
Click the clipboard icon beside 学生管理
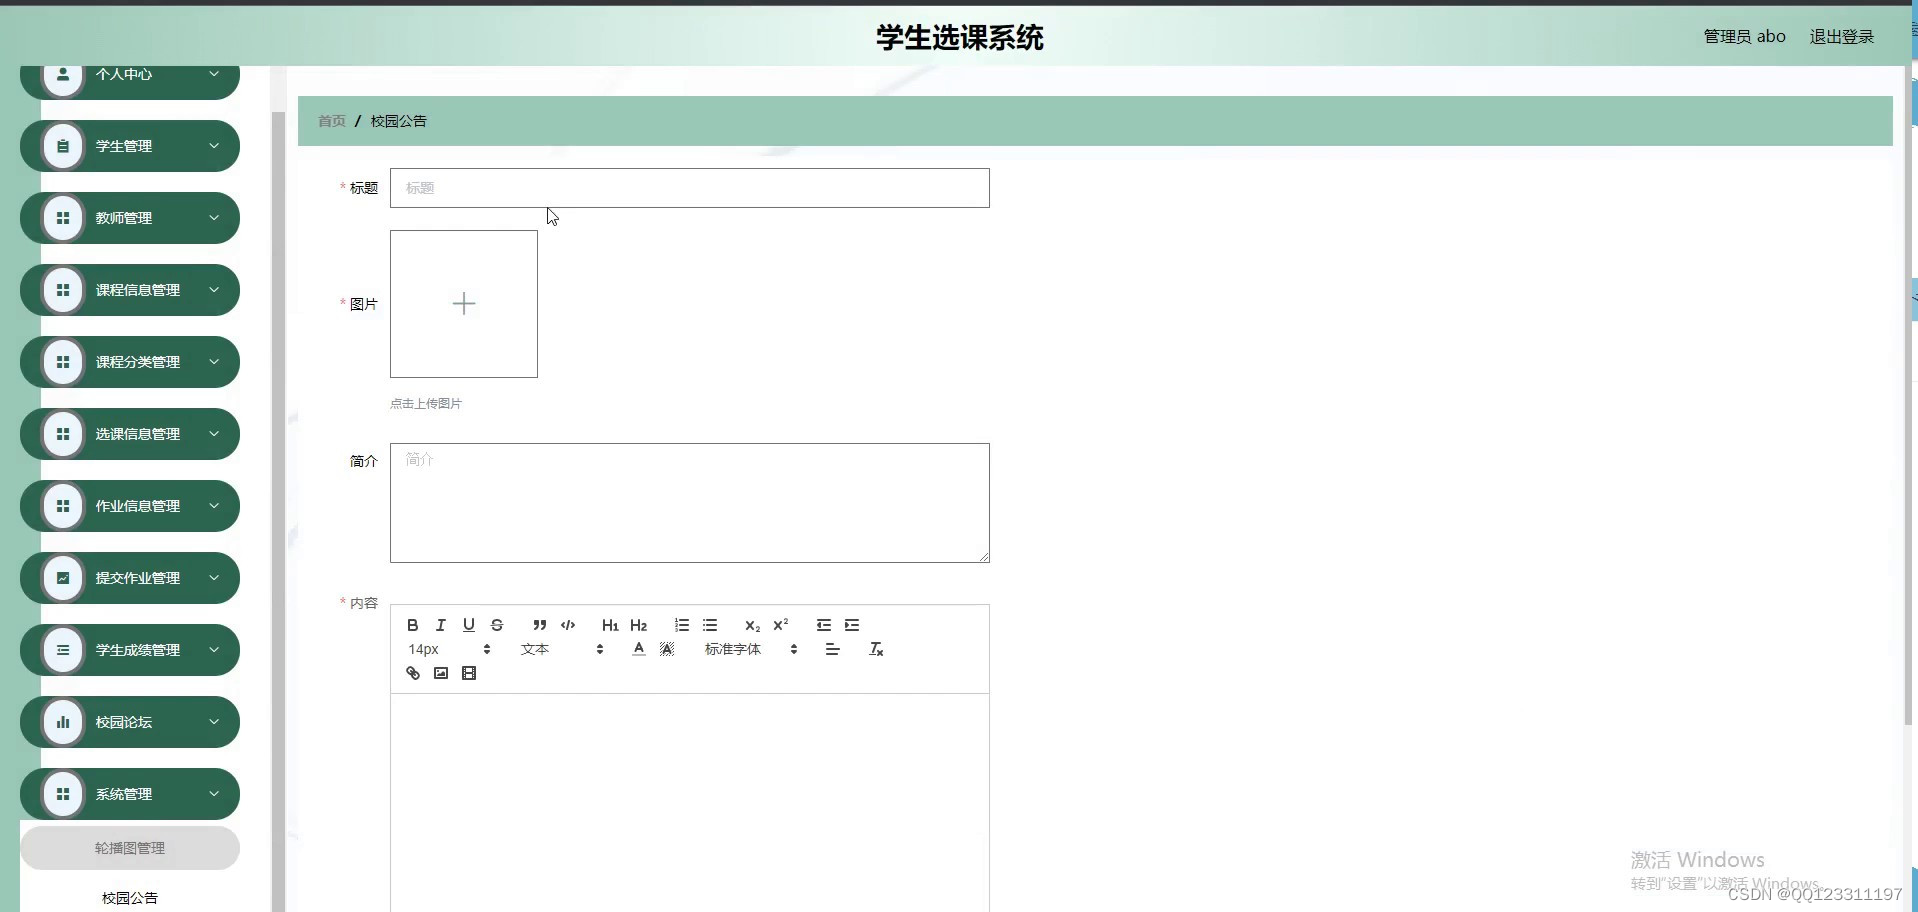63,146
